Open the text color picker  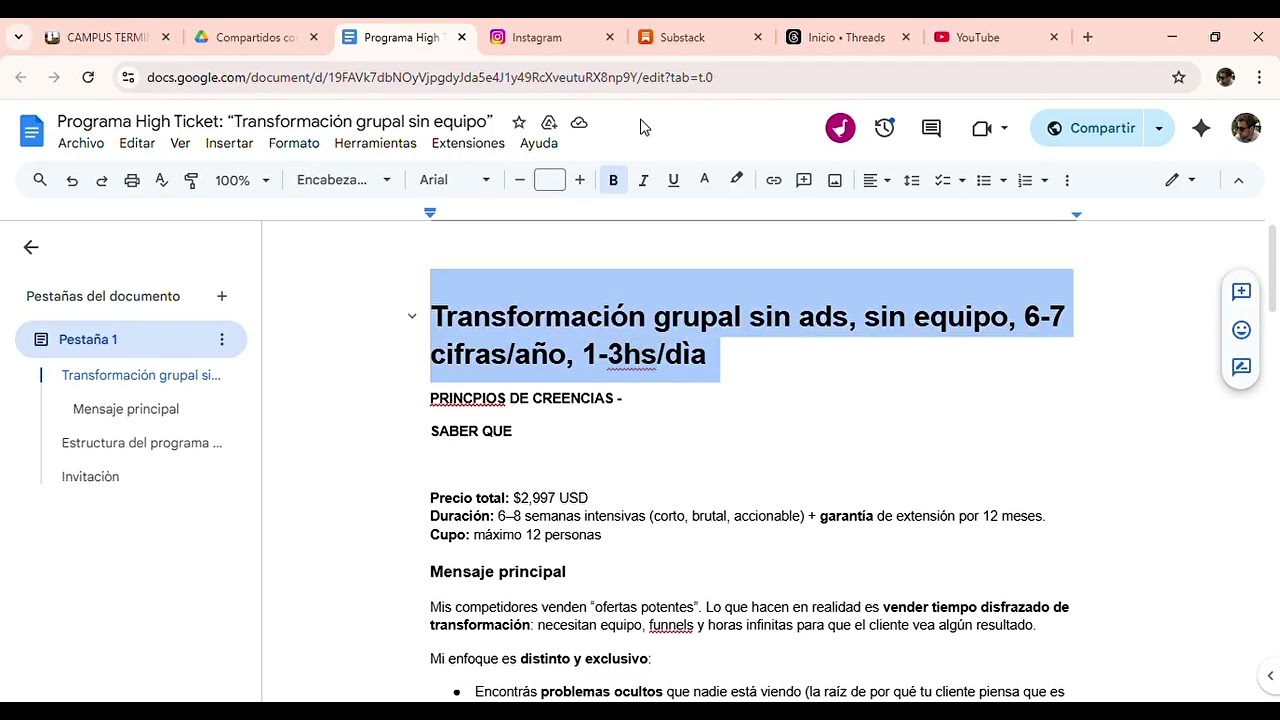click(704, 180)
